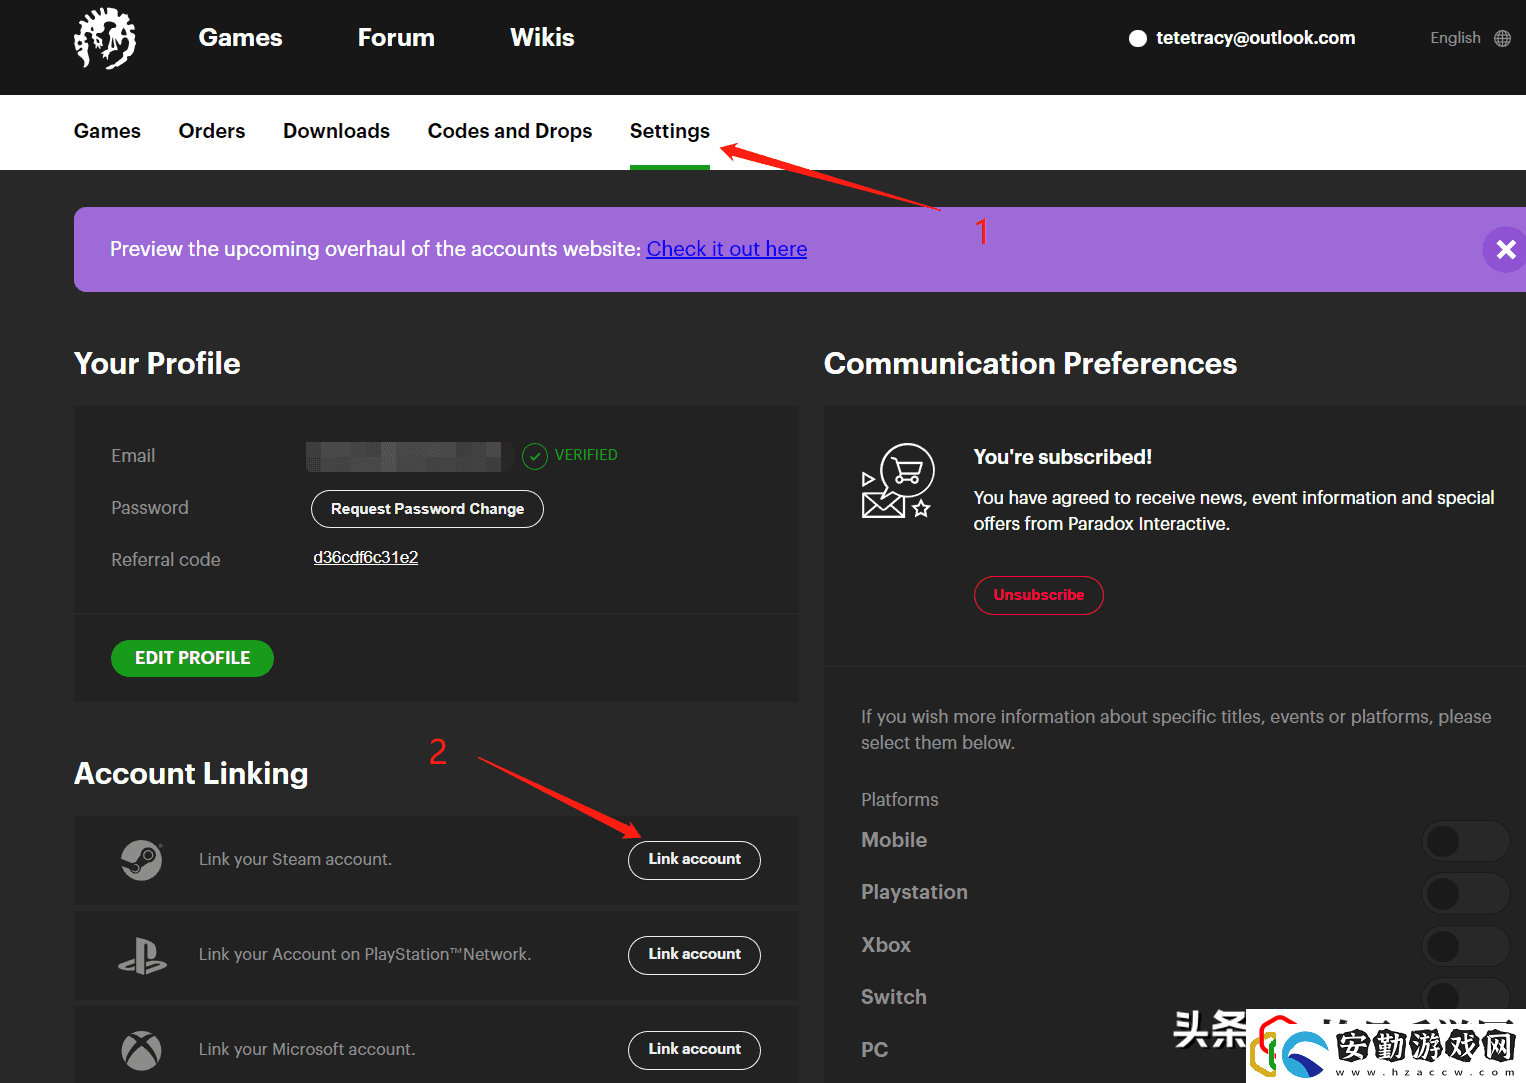Click the blurred email address field

pos(403,456)
